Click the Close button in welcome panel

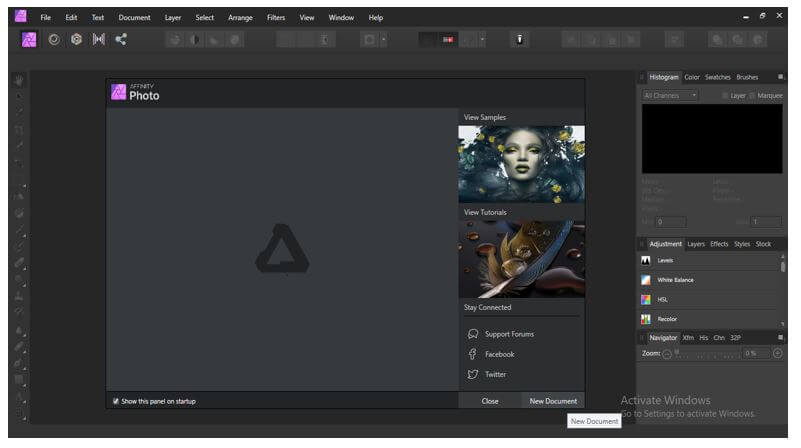490,401
